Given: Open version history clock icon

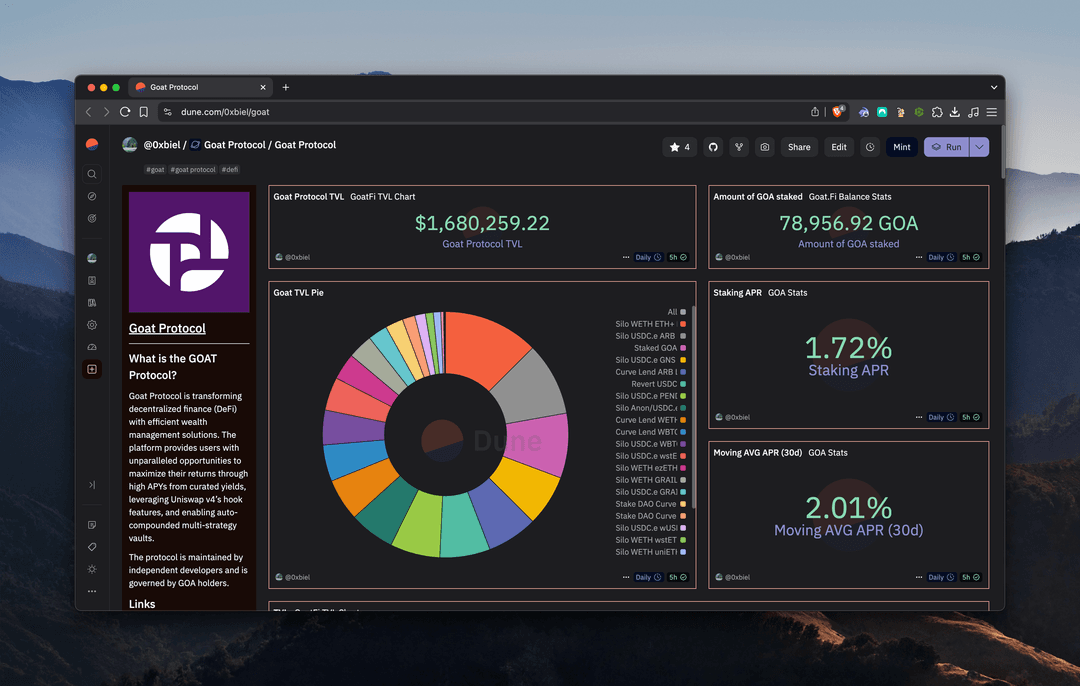Looking at the screenshot, I should click(870, 147).
